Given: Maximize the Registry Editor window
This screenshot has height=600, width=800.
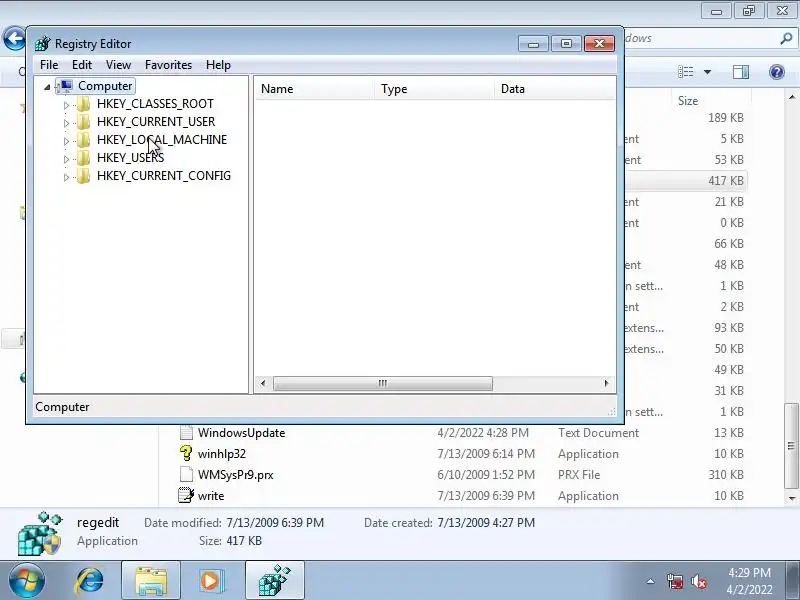Looking at the screenshot, I should point(566,44).
